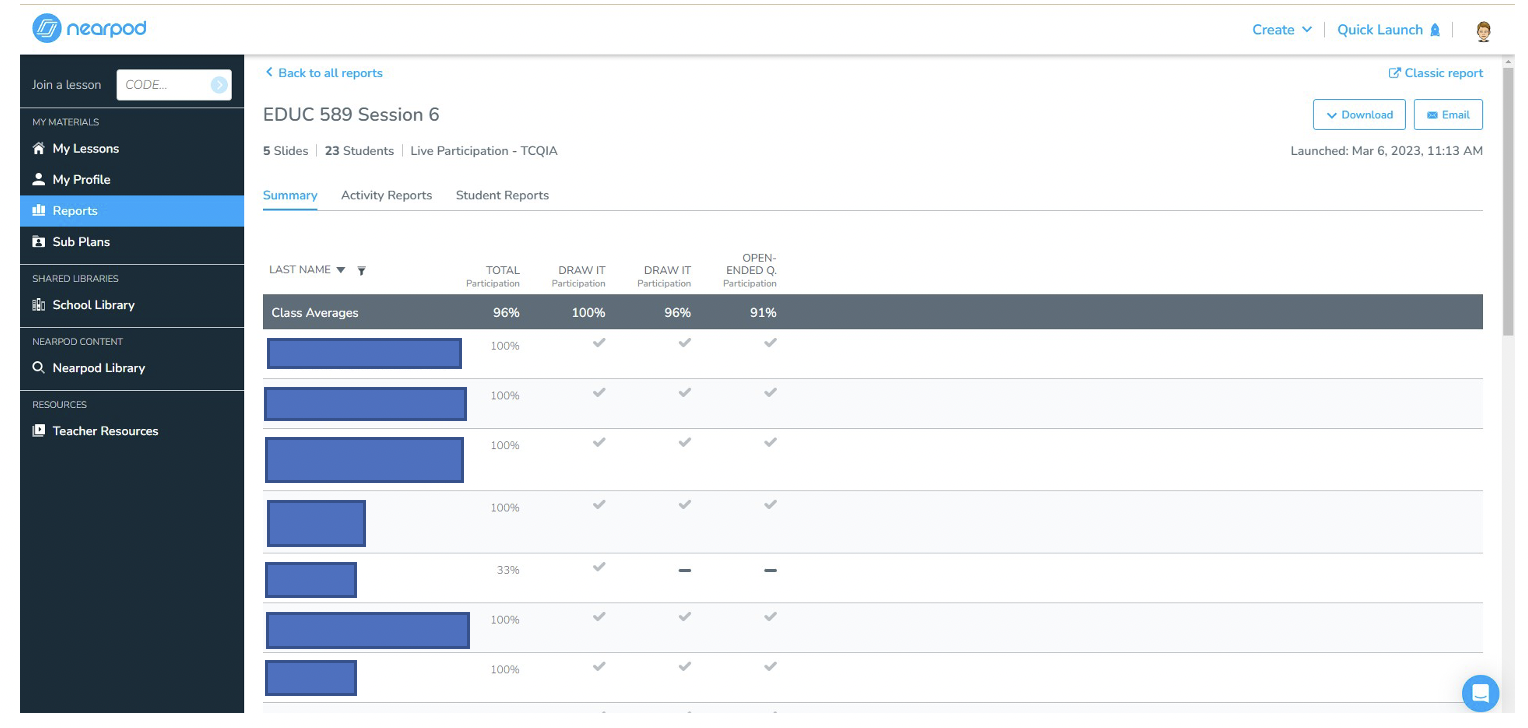Image resolution: width=1528 pixels, height=728 pixels.
Task: Switch to the Activity Reports tab
Action: tap(386, 195)
